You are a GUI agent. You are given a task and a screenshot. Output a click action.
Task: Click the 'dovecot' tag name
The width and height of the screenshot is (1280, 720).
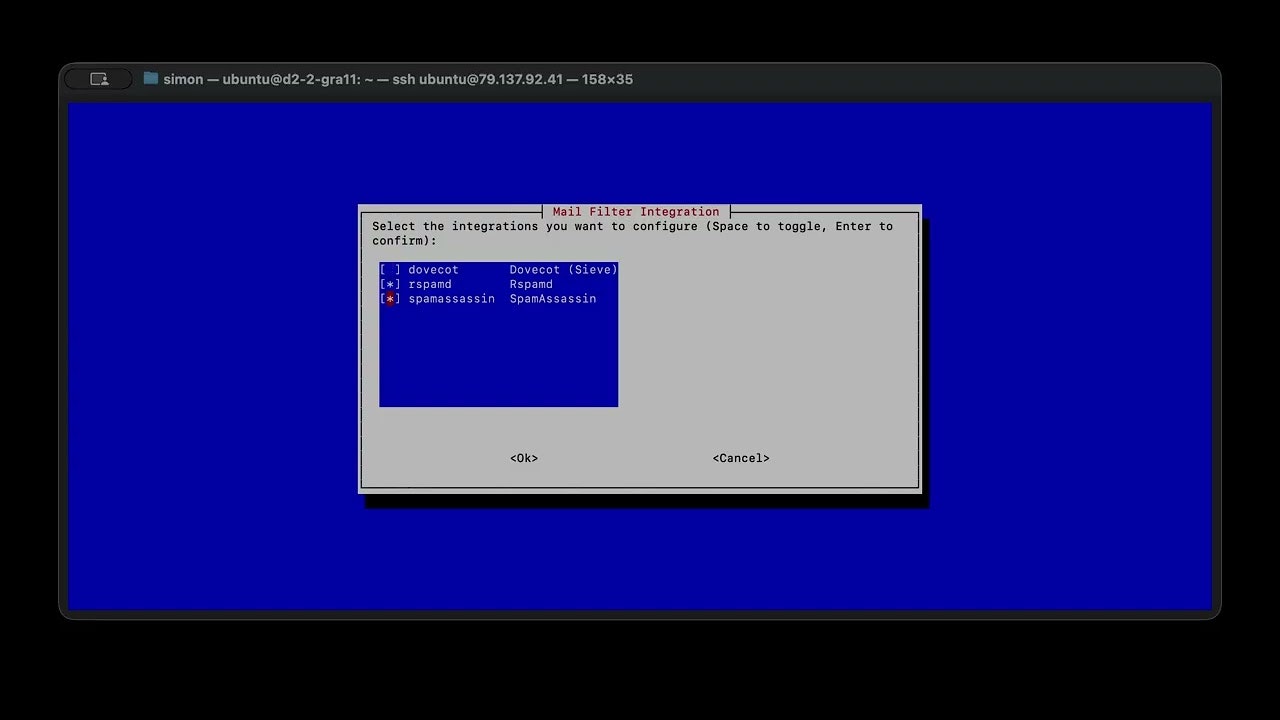[433, 270]
